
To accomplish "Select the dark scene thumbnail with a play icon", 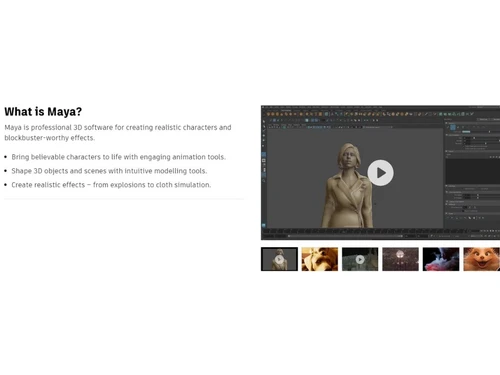I will (x=360, y=259).
